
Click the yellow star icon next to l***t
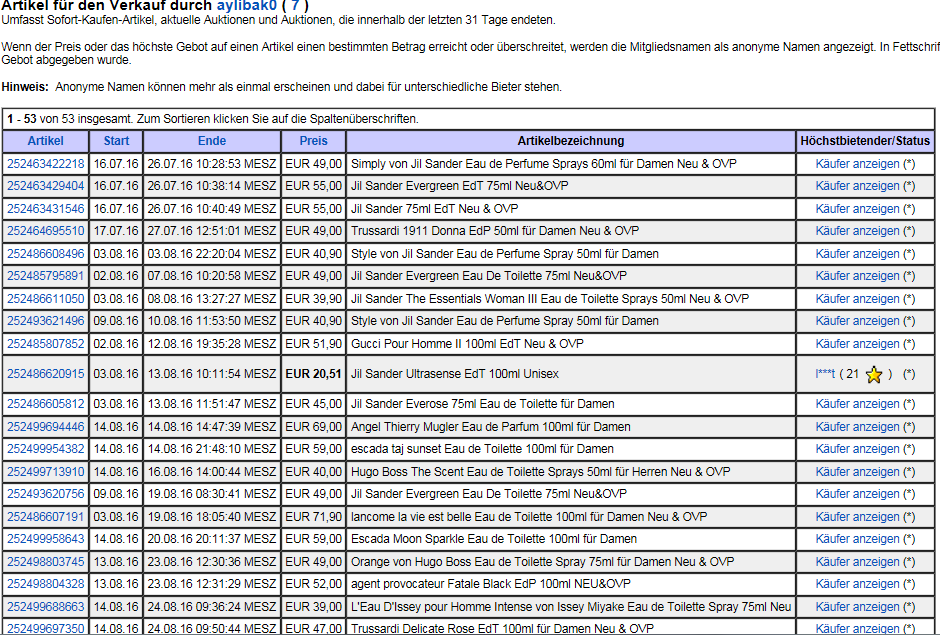point(874,375)
